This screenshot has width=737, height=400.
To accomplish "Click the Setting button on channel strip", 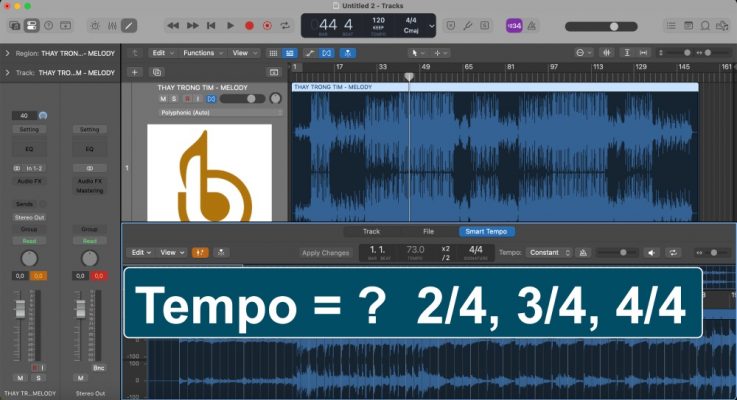I will tap(29, 130).
